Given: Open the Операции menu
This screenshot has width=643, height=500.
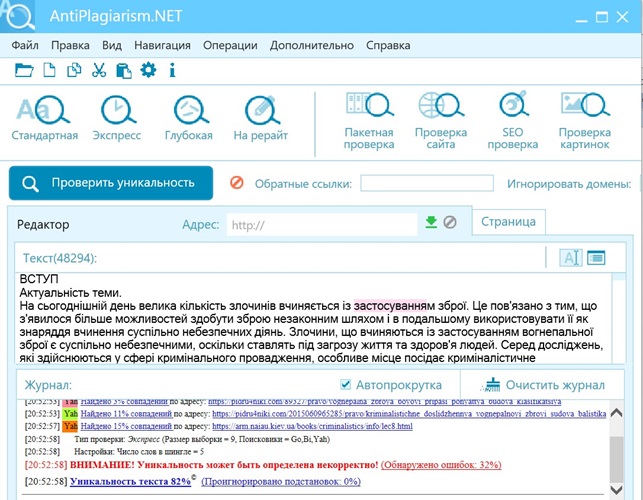Looking at the screenshot, I should [x=230, y=45].
